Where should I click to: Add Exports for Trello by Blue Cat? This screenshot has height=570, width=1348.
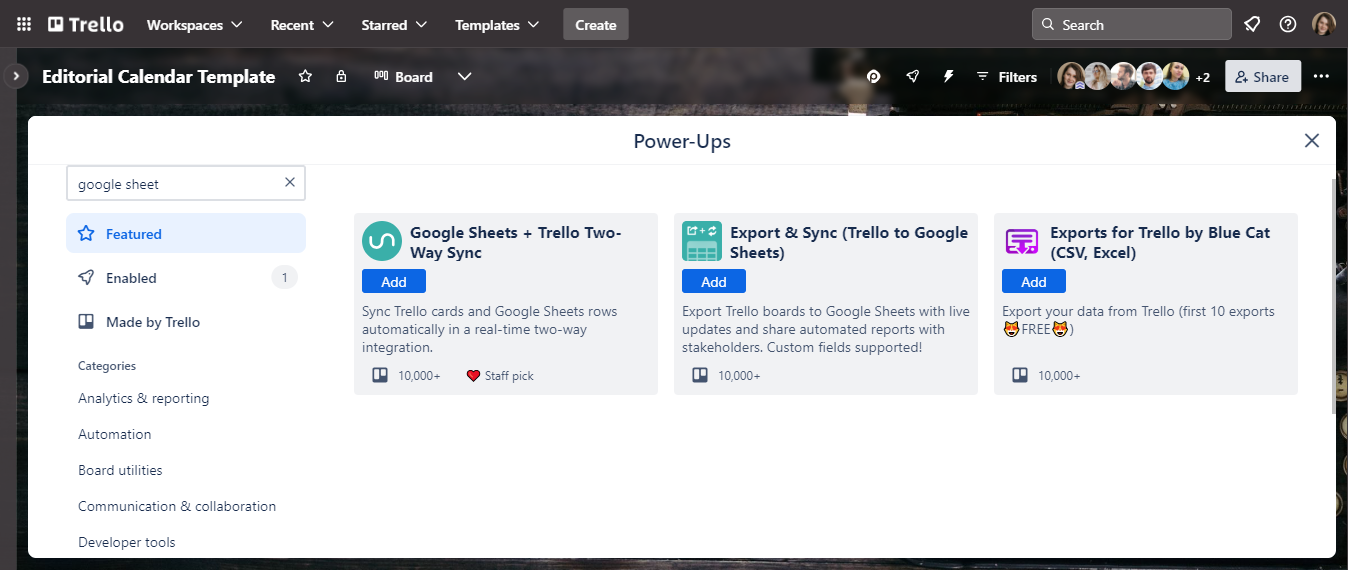[x=1033, y=282]
